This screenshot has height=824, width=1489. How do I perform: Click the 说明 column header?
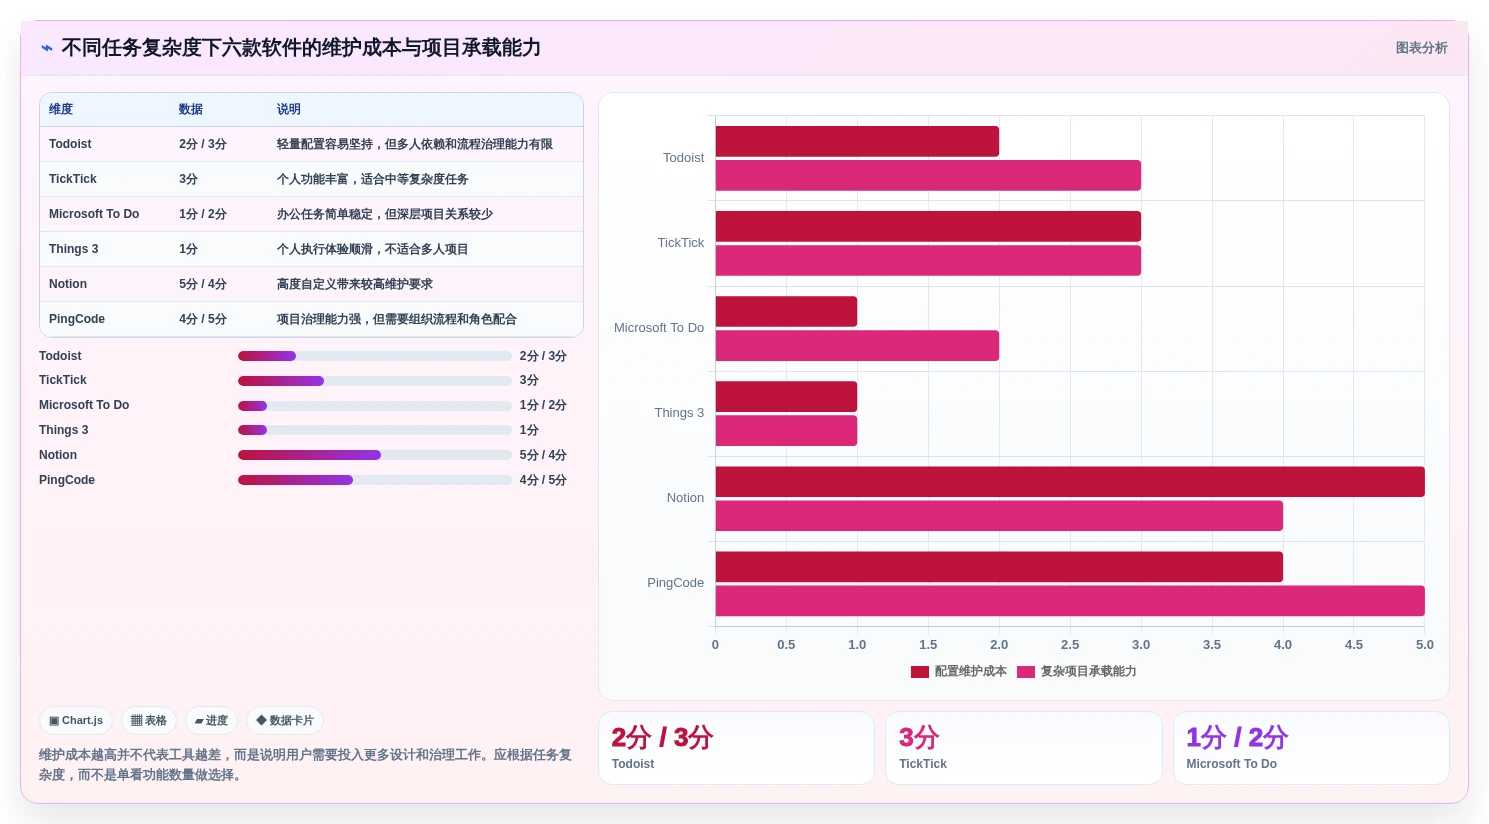tap(289, 109)
